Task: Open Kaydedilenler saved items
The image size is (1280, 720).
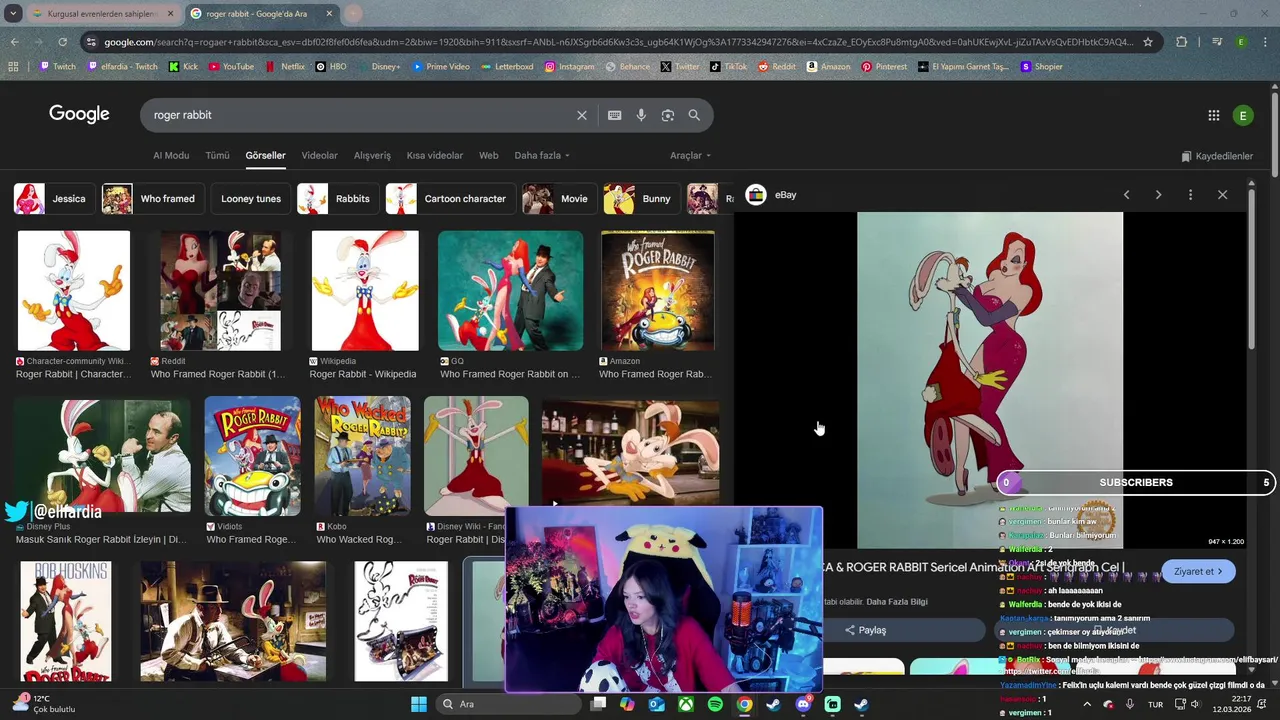Action: pos(1216,156)
